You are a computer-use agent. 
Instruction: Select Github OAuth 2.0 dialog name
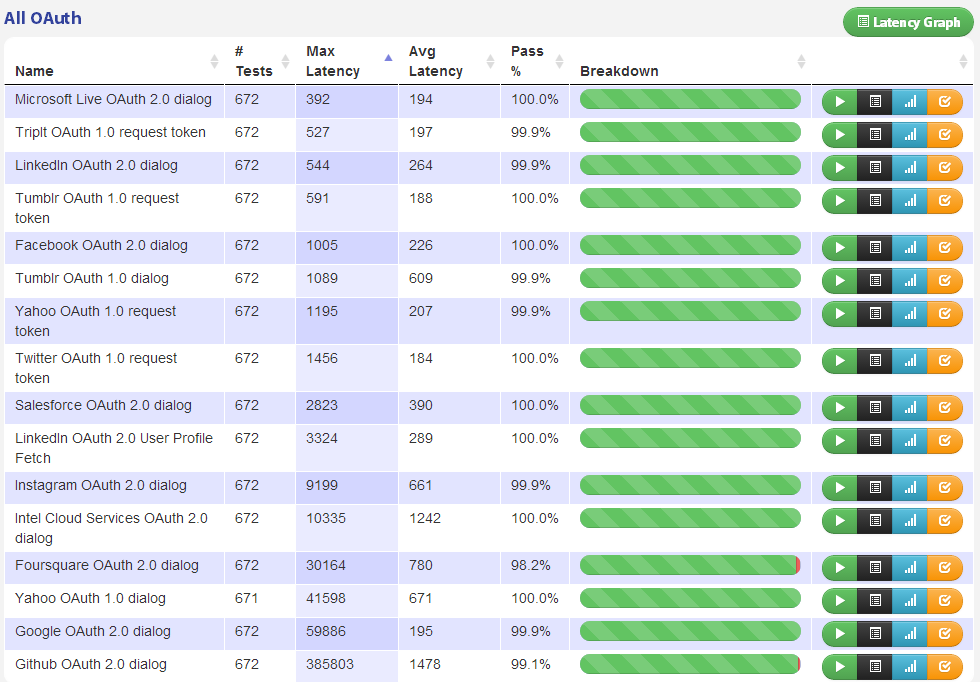[x=91, y=664]
